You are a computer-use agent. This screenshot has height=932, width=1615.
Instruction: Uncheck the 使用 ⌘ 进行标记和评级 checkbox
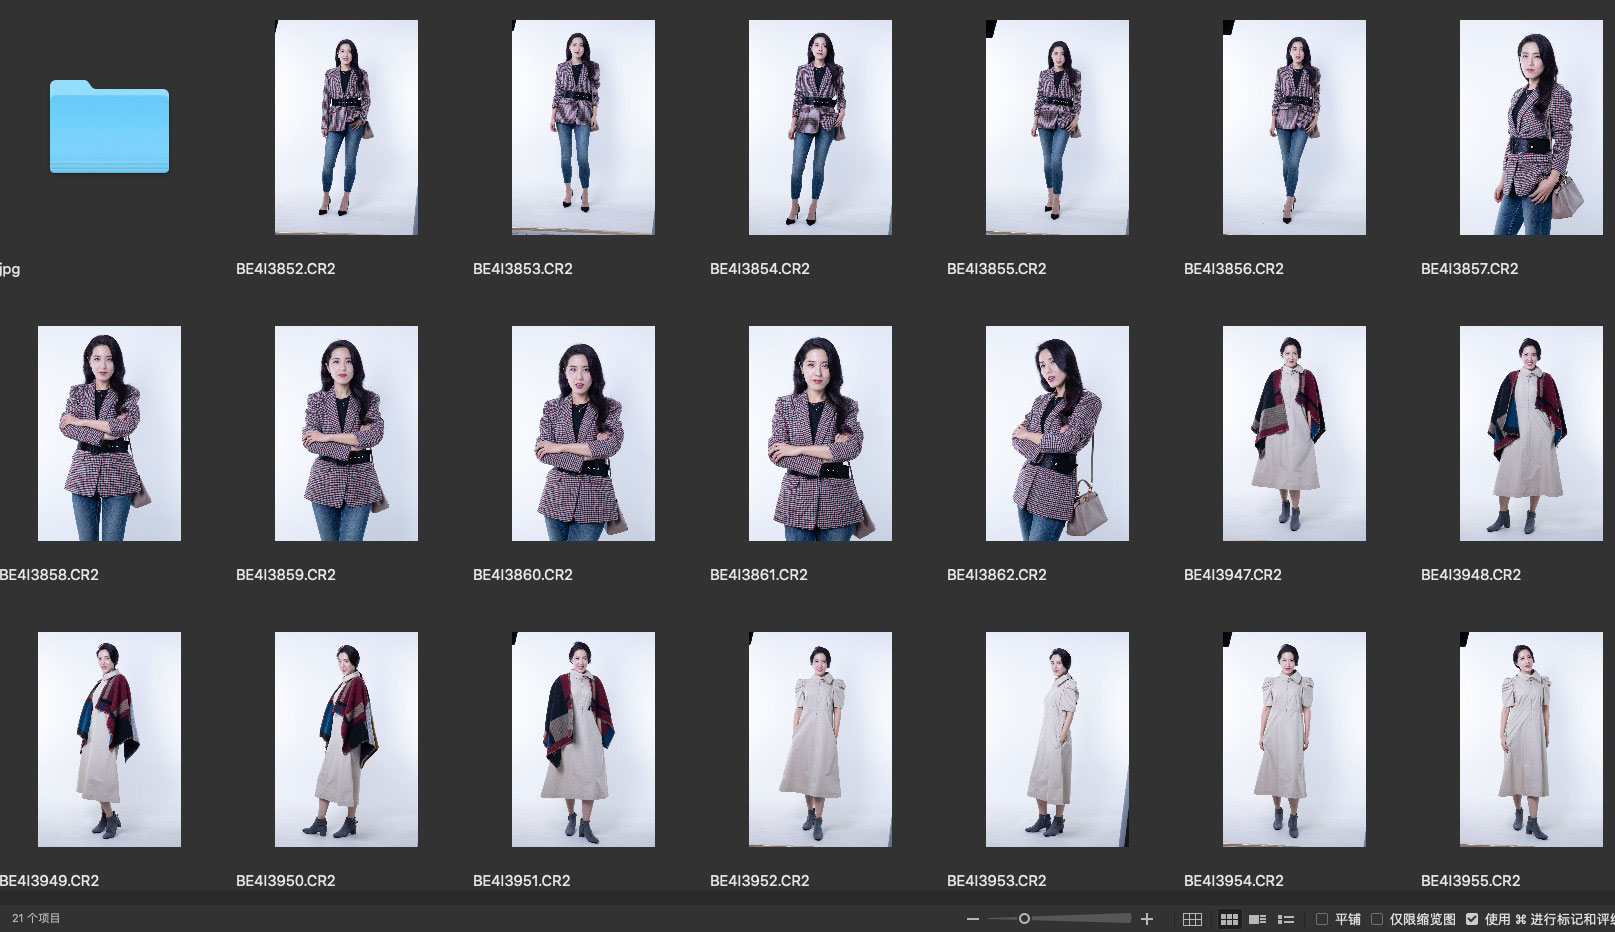point(1472,919)
